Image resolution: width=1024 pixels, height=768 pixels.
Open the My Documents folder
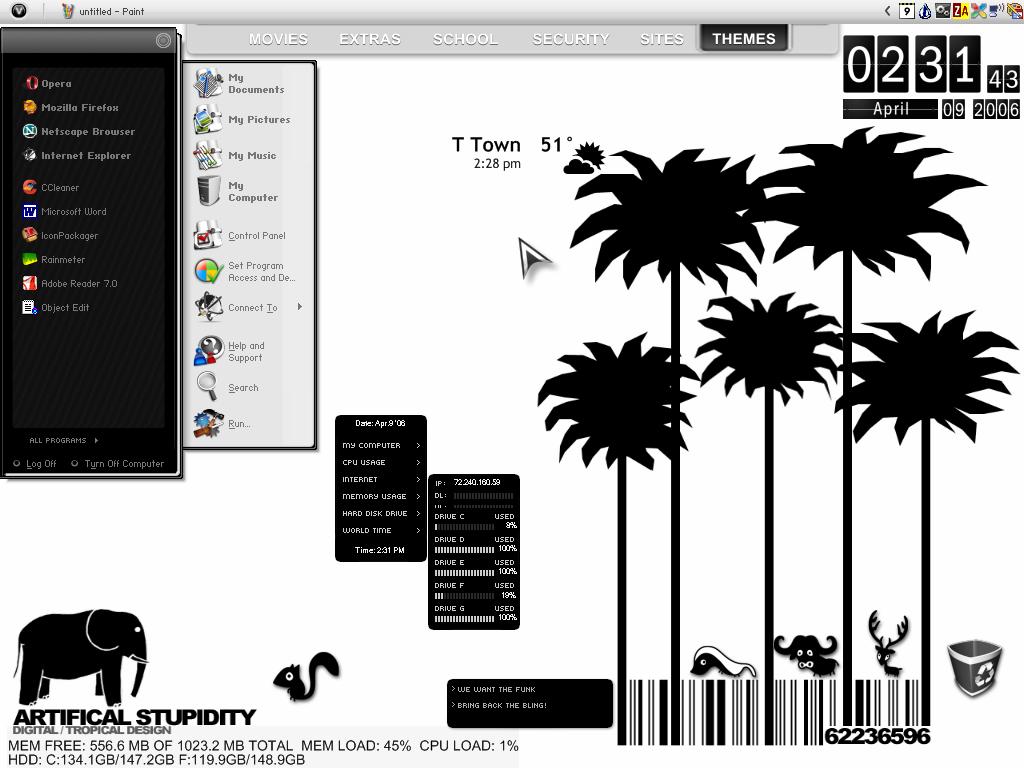pyautogui.click(x=240, y=84)
